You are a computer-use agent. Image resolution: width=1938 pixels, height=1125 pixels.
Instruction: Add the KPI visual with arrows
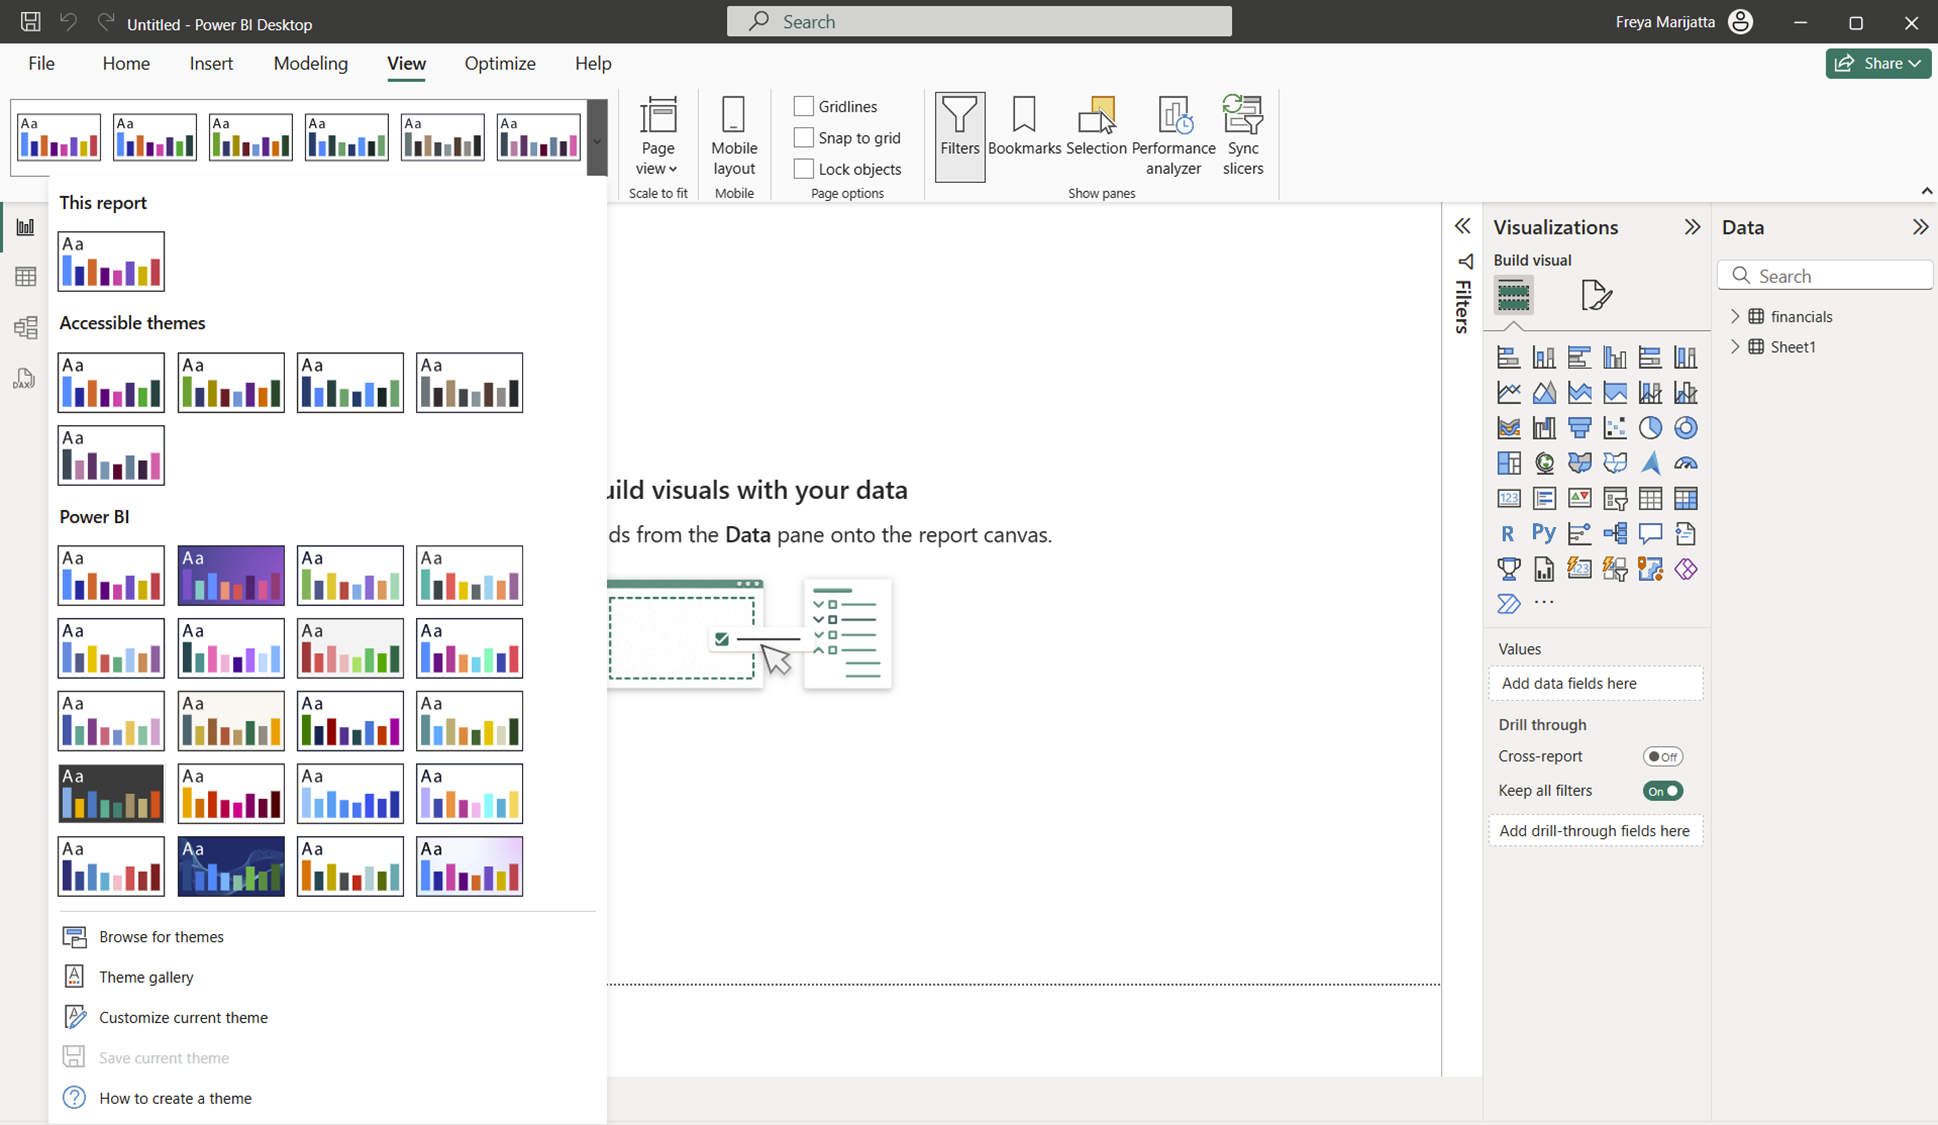(1580, 498)
